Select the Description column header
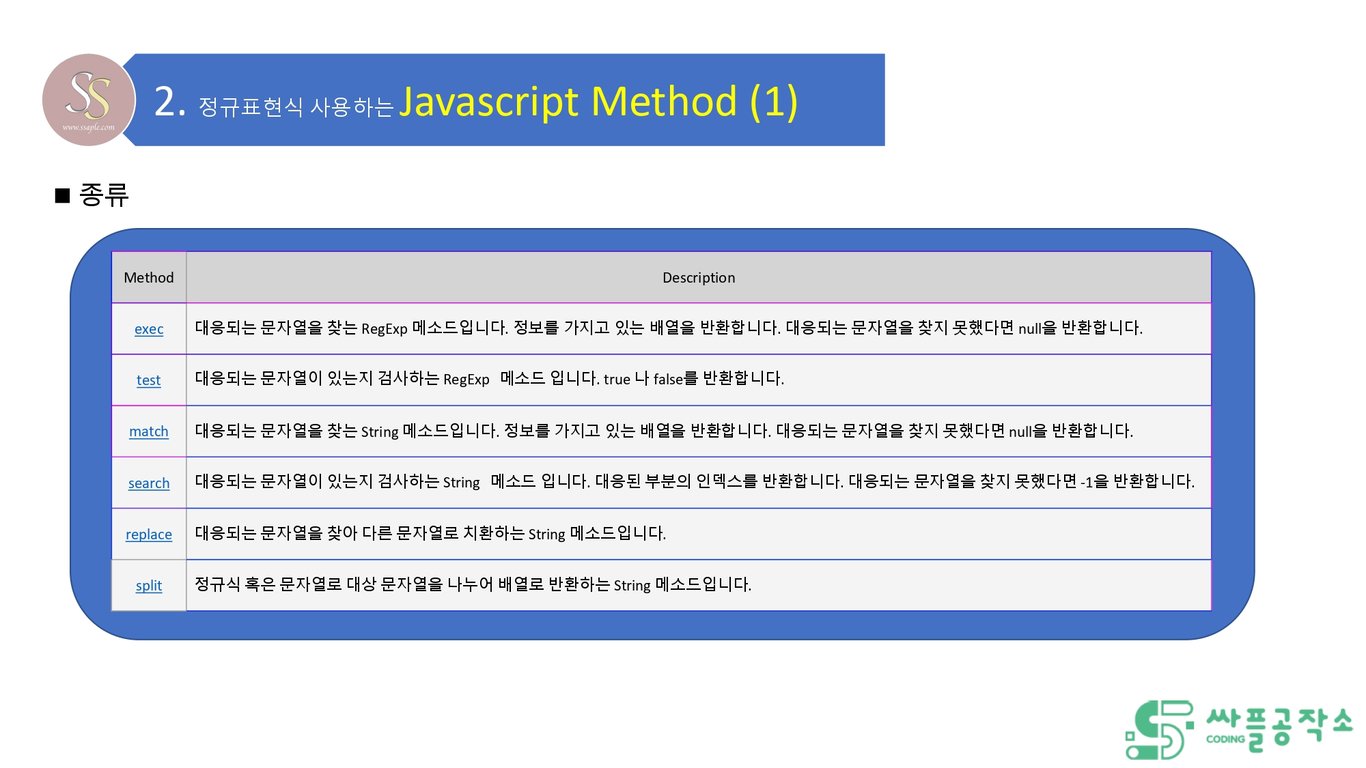Image resolution: width=1366 pixels, height=768 pixels. pyautogui.click(x=698, y=277)
